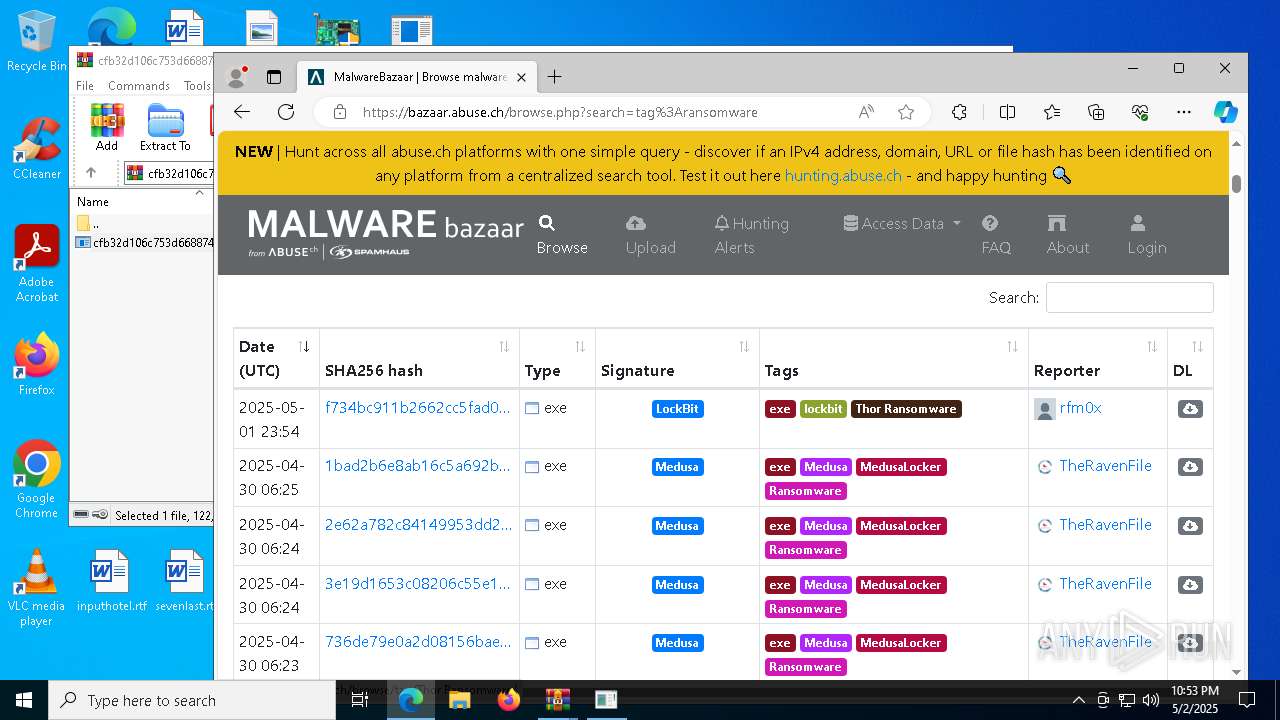This screenshot has width=1280, height=720.
Task: Launch Copilot sidebar in Edge
Action: point(1226,112)
